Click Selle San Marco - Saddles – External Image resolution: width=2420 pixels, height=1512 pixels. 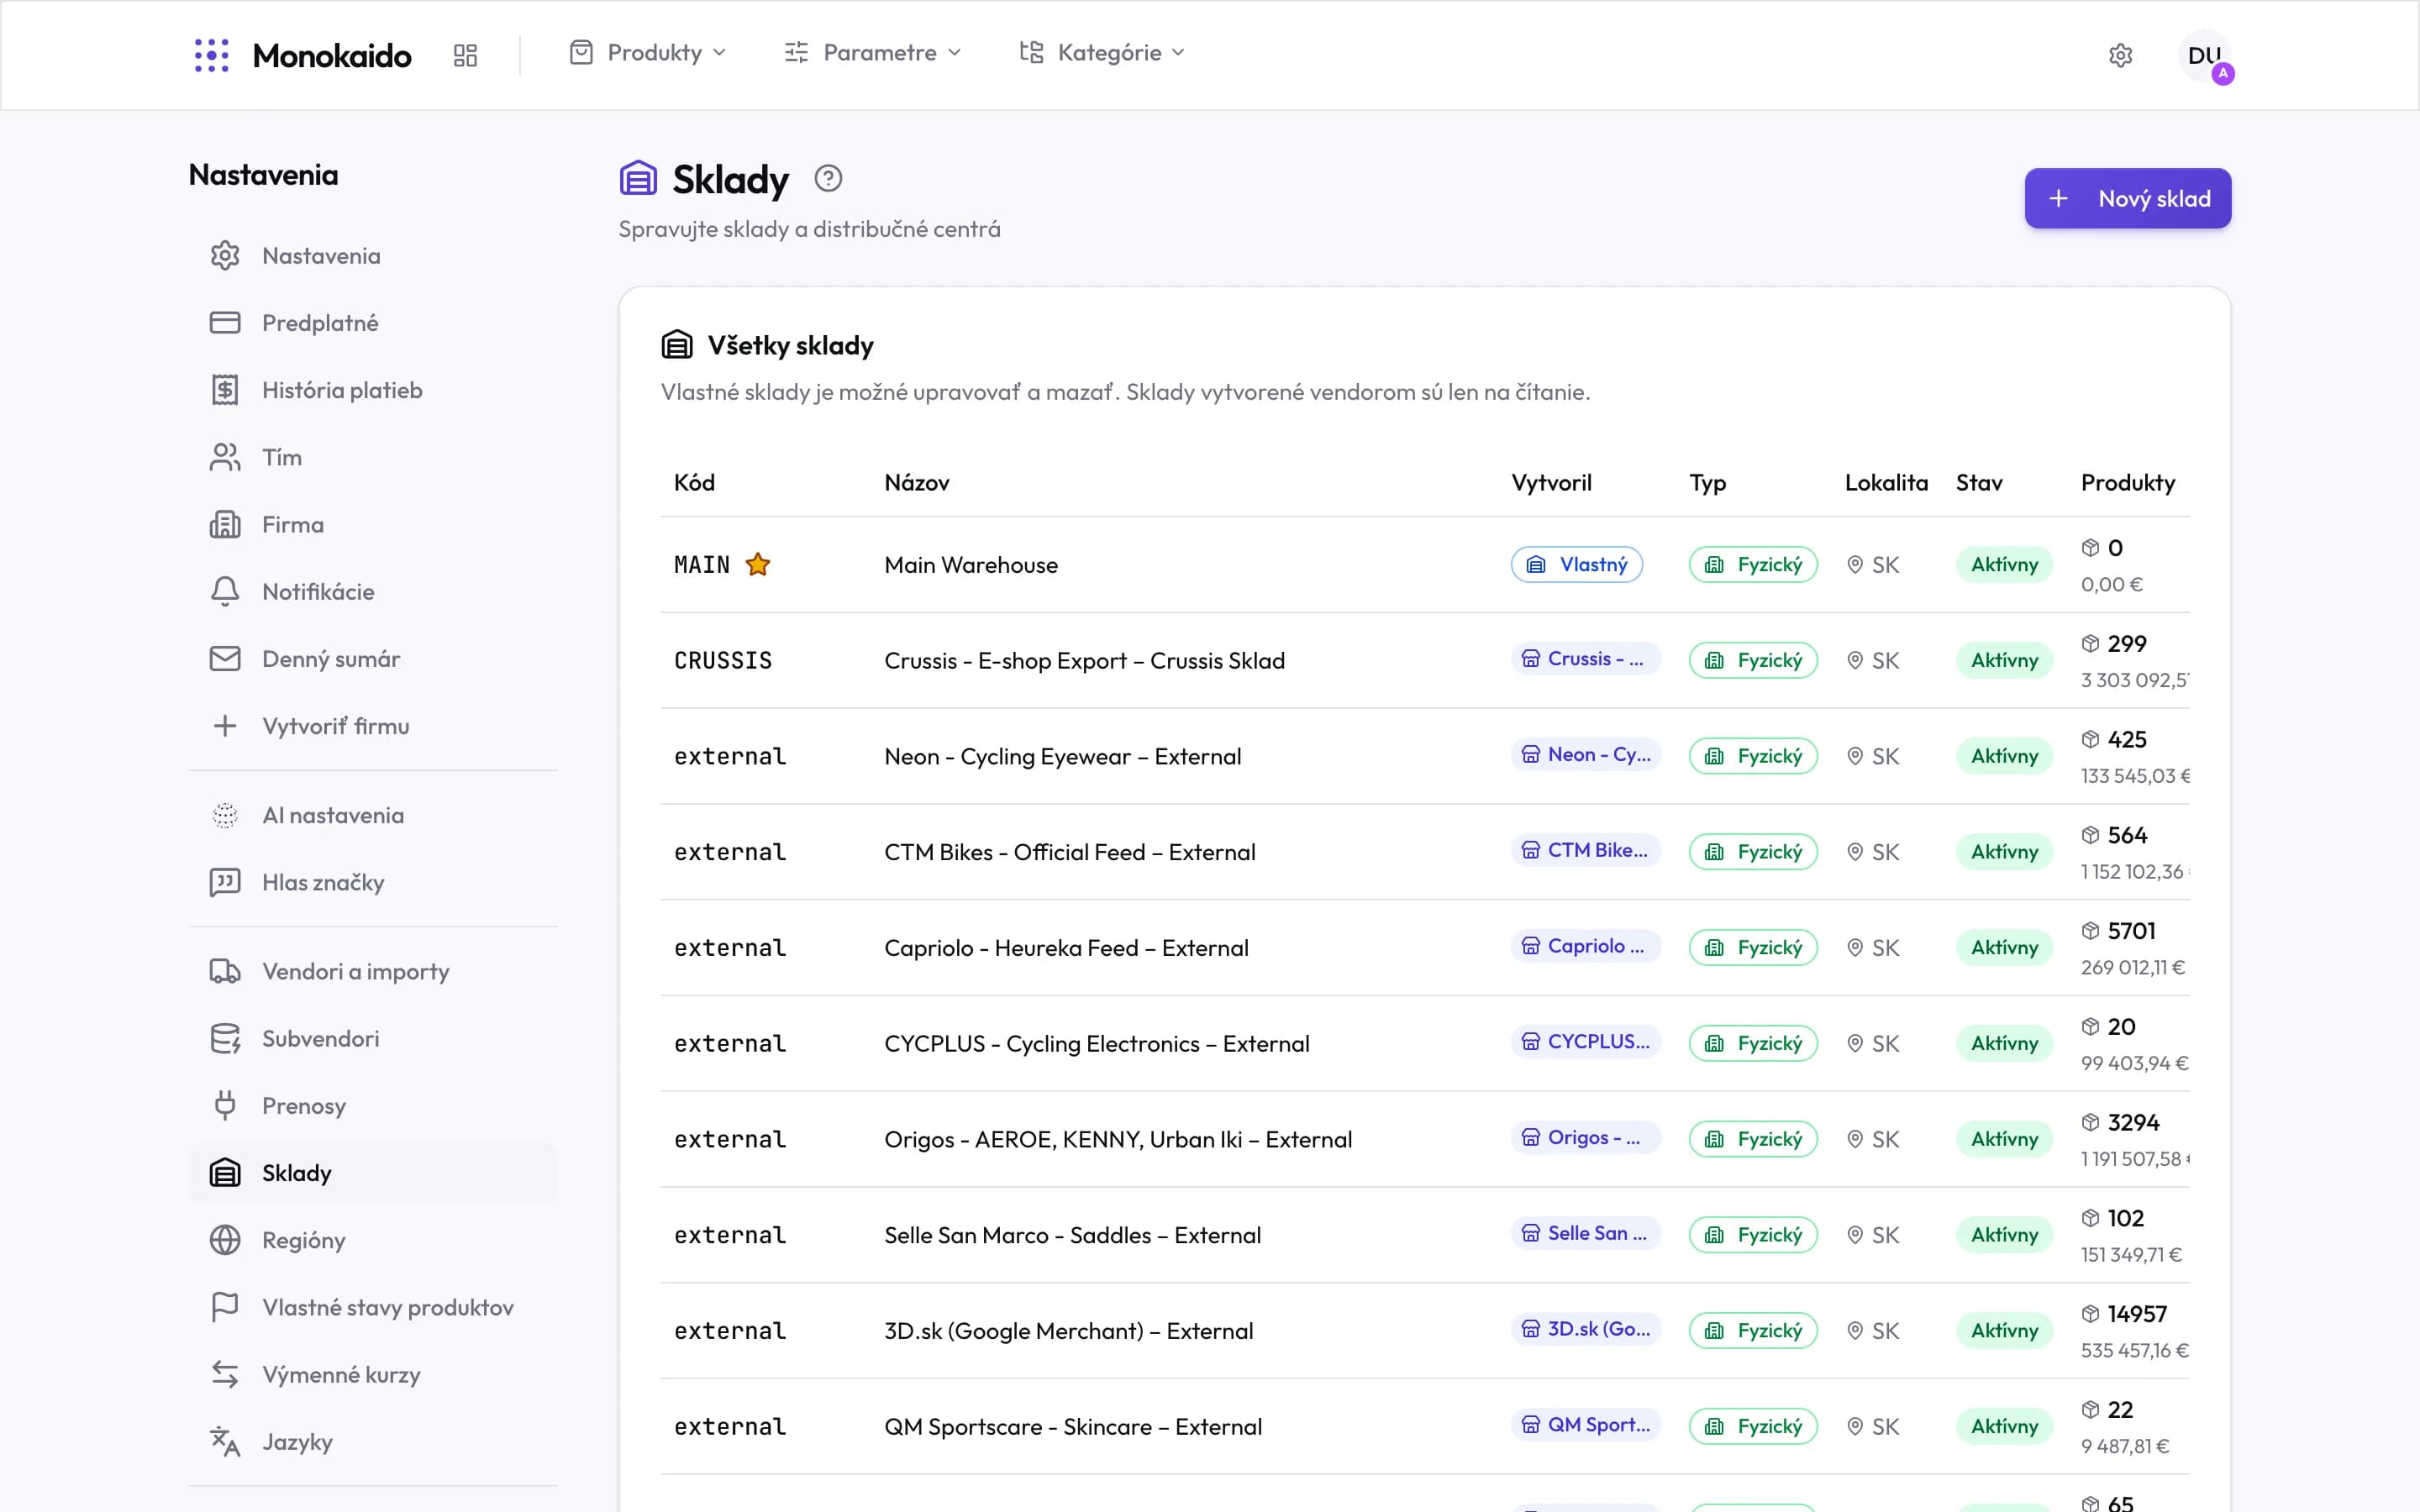pos(1072,1236)
